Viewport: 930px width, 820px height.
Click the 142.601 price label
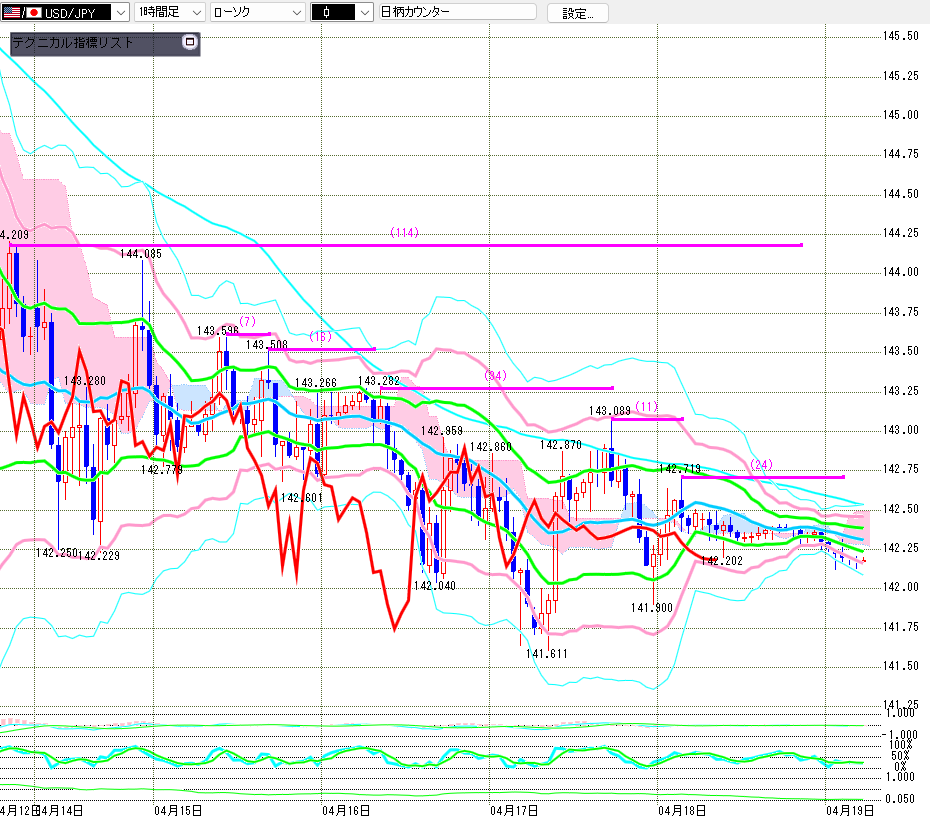(x=302, y=498)
